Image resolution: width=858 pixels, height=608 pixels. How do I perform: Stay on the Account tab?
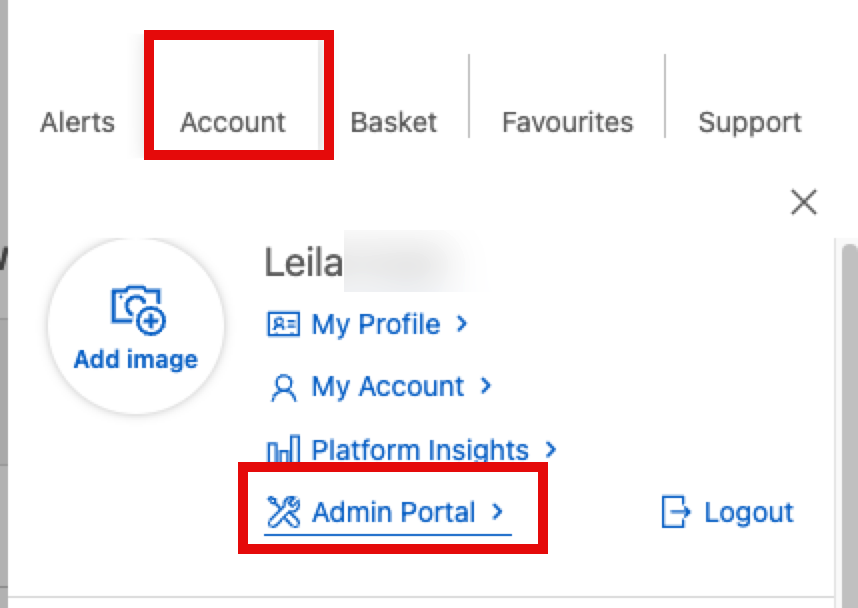[232, 122]
